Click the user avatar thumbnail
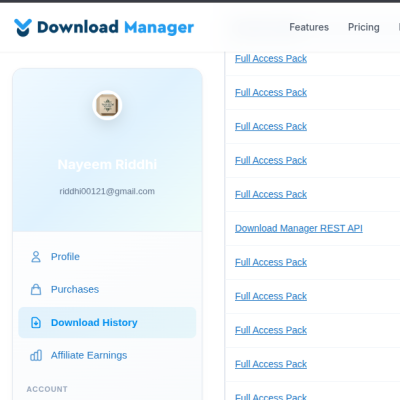 107,105
